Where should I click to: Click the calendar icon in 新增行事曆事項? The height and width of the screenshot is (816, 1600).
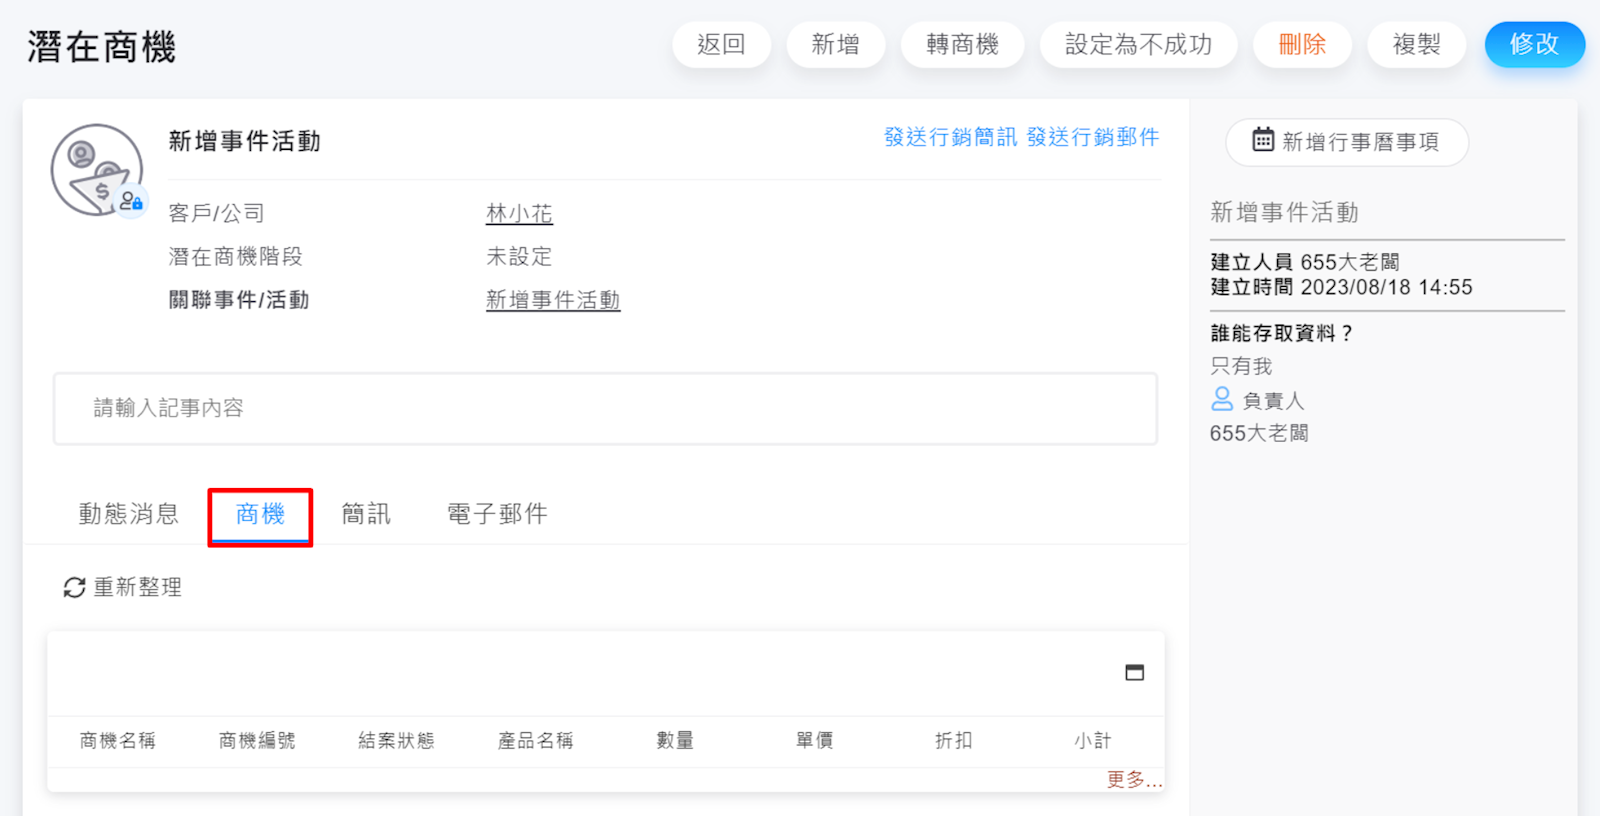(1263, 141)
